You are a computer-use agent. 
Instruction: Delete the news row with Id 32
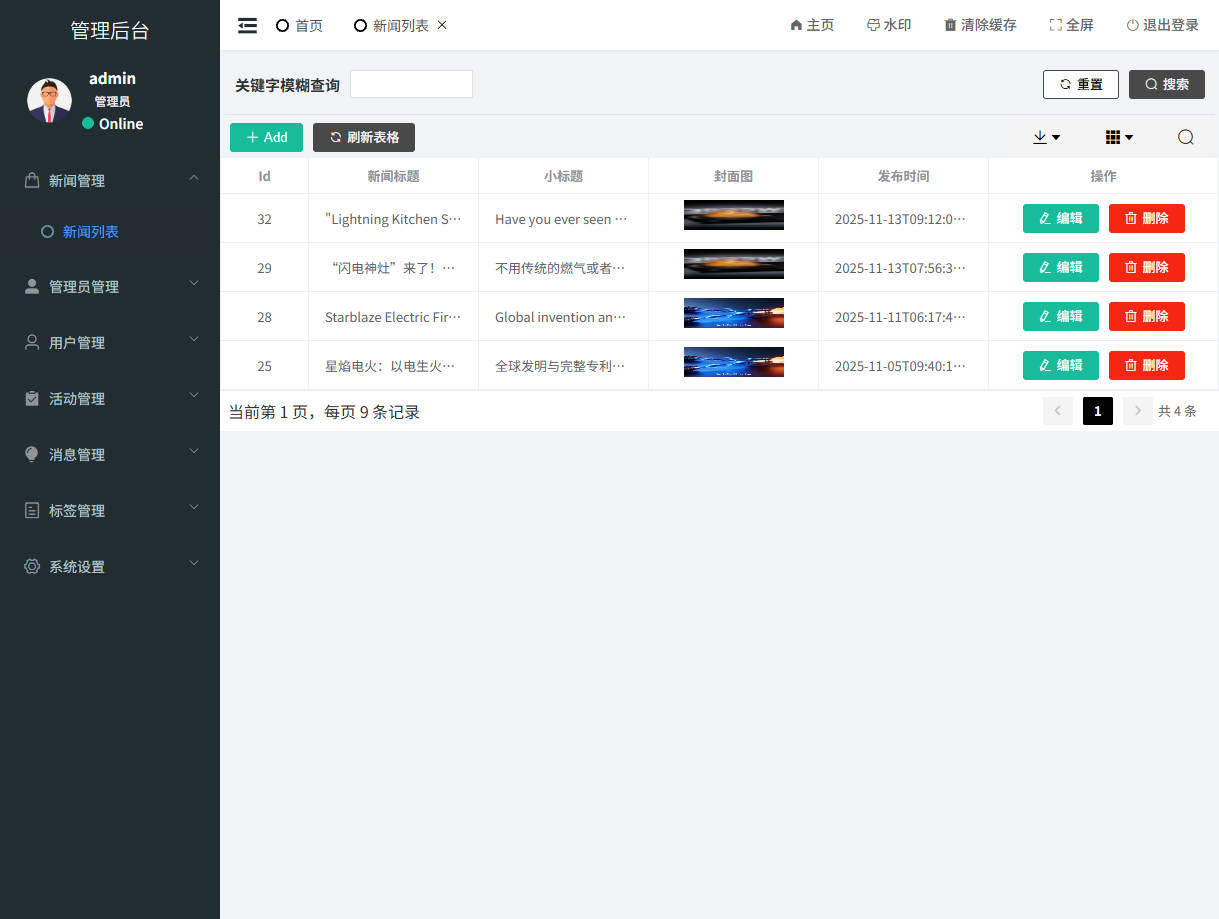(1146, 218)
